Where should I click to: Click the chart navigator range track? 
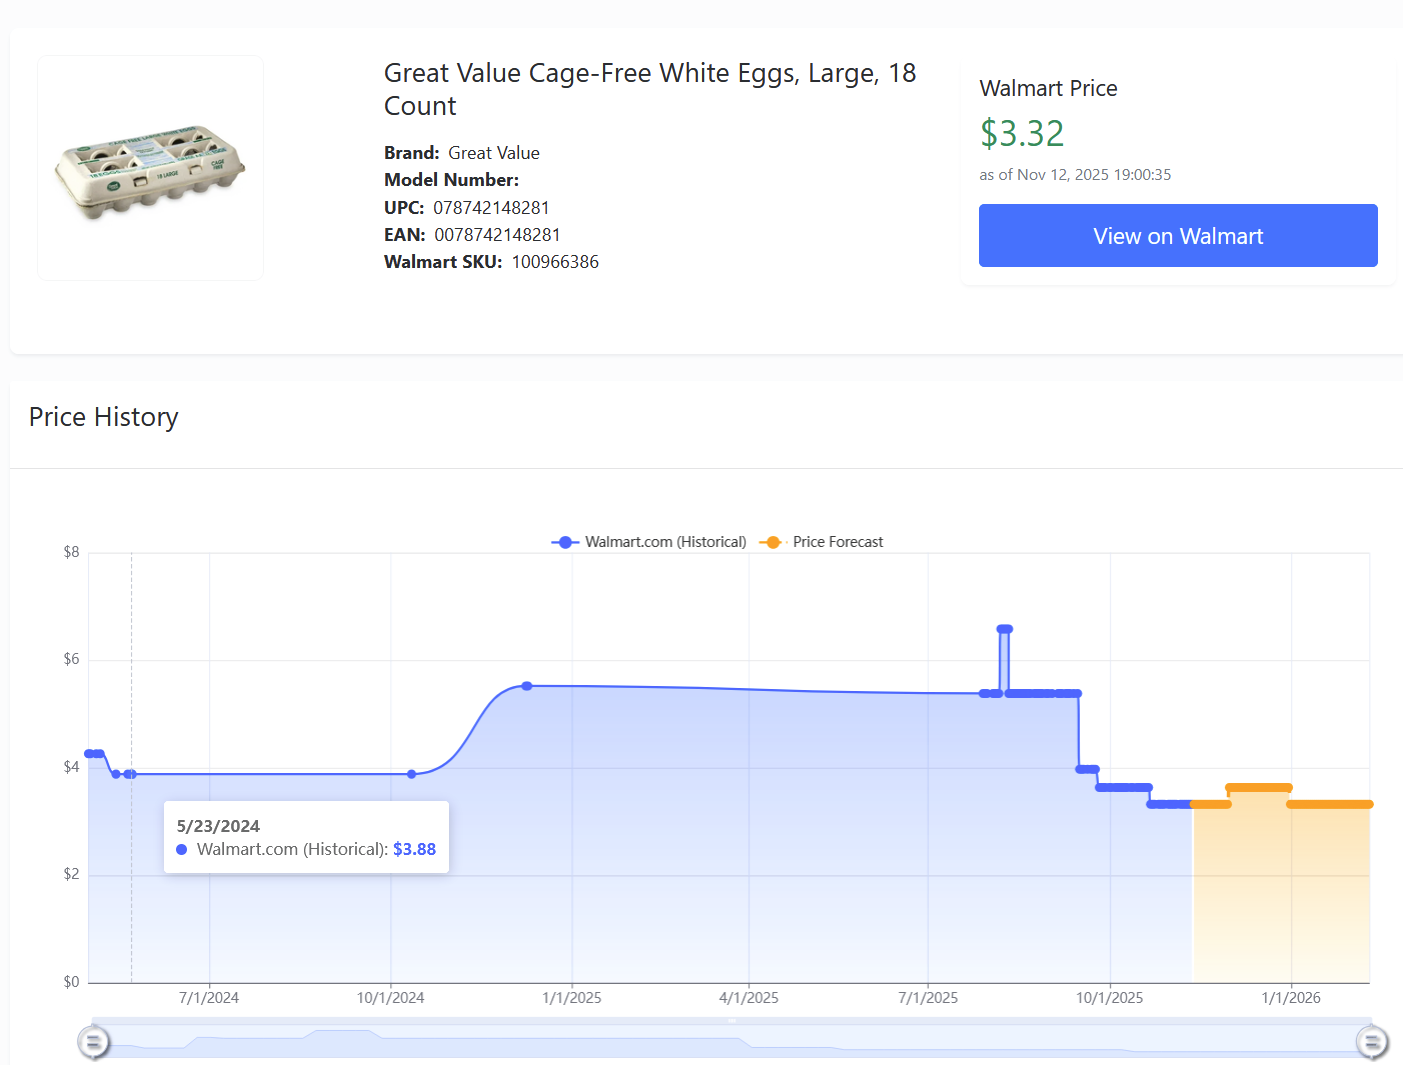[732, 1040]
